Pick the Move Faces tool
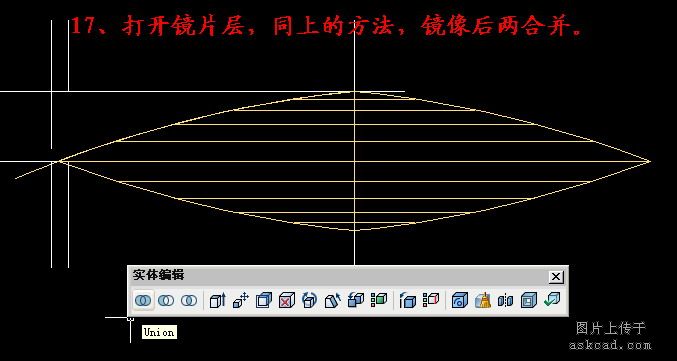The width and height of the screenshot is (677, 361). [240, 300]
